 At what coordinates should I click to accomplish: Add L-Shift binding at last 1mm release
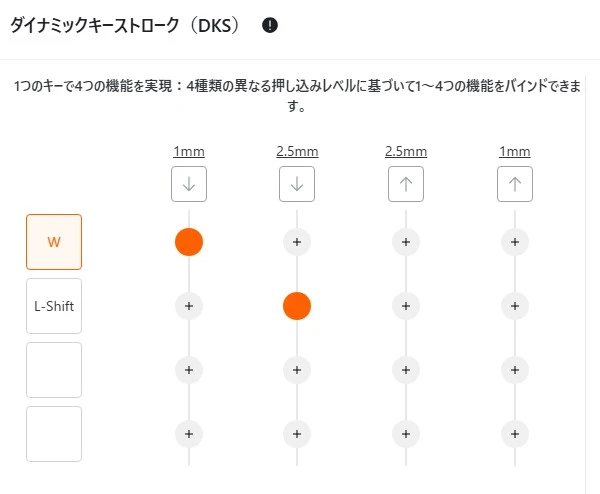[x=514, y=306]
